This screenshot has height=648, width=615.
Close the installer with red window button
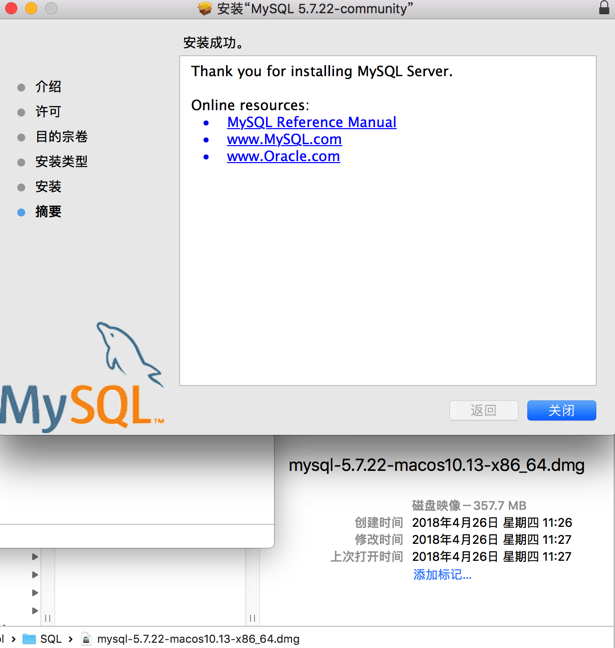[x=11, y=8]
